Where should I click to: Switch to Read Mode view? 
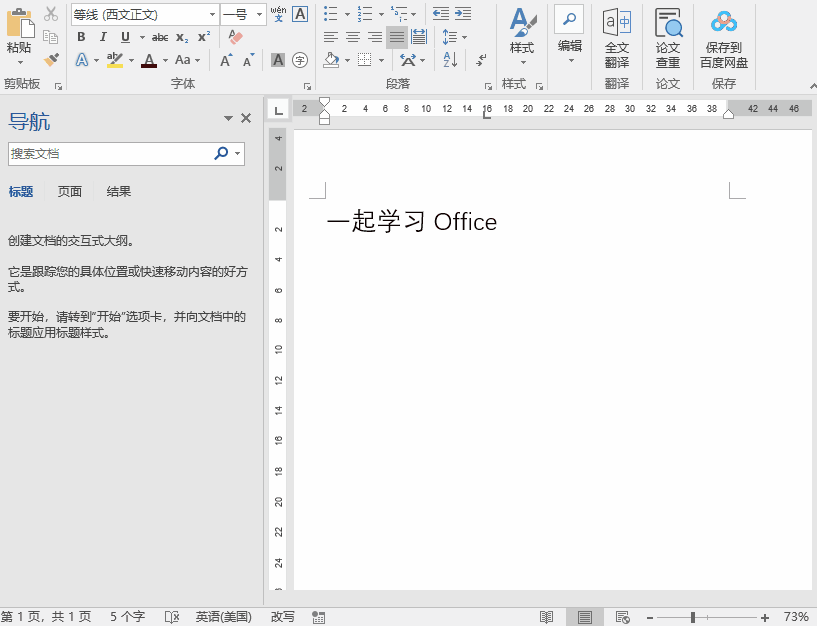546,618
